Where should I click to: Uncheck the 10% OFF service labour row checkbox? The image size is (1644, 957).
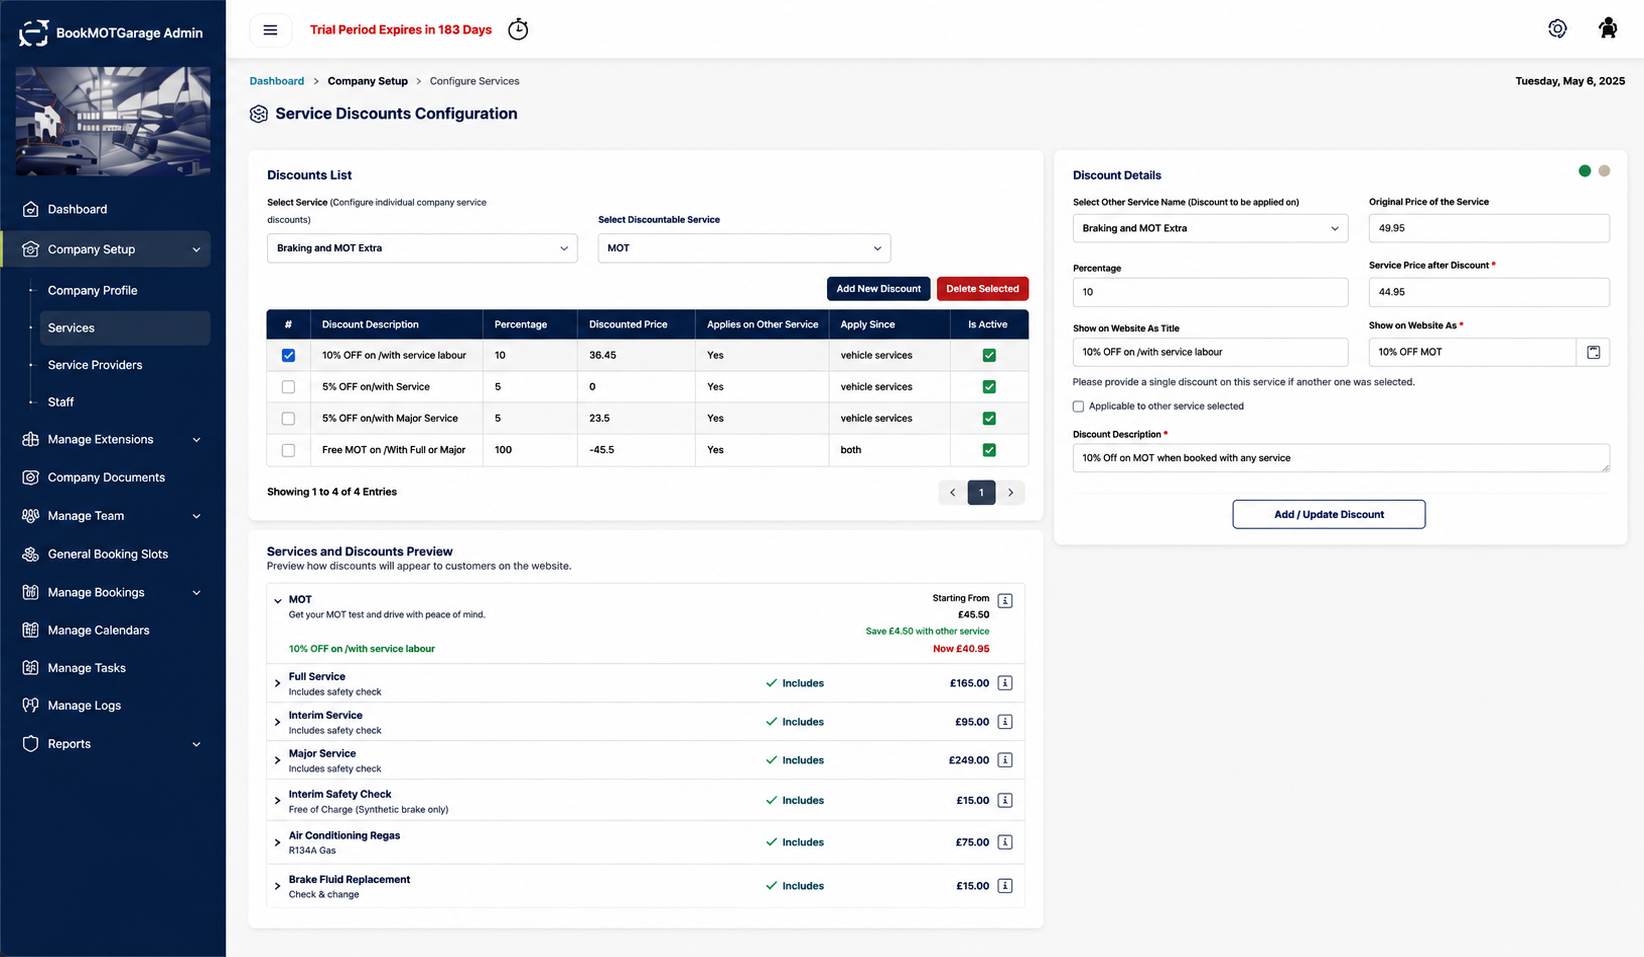[x=288, y=355]
